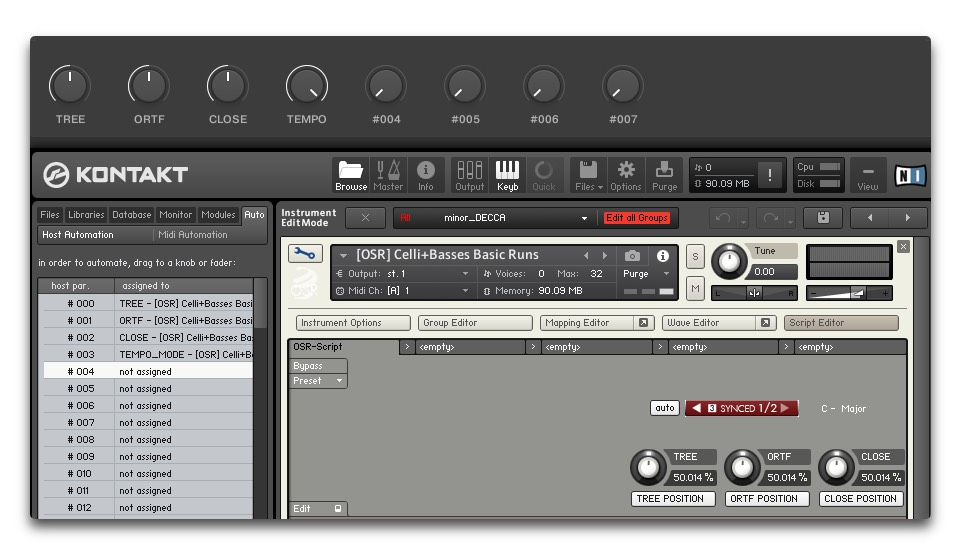Expand the instrument name header arrow

(344, 255)
